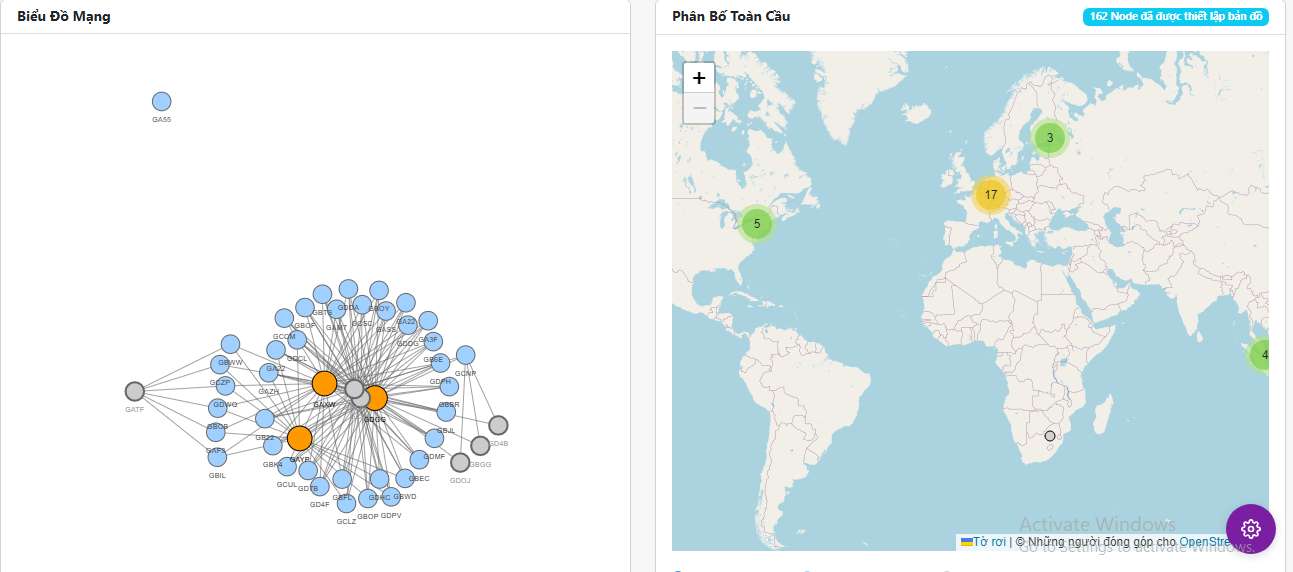Select the orange GAYB node
This screenshot has width=1293, height=572.
[299, 438]
